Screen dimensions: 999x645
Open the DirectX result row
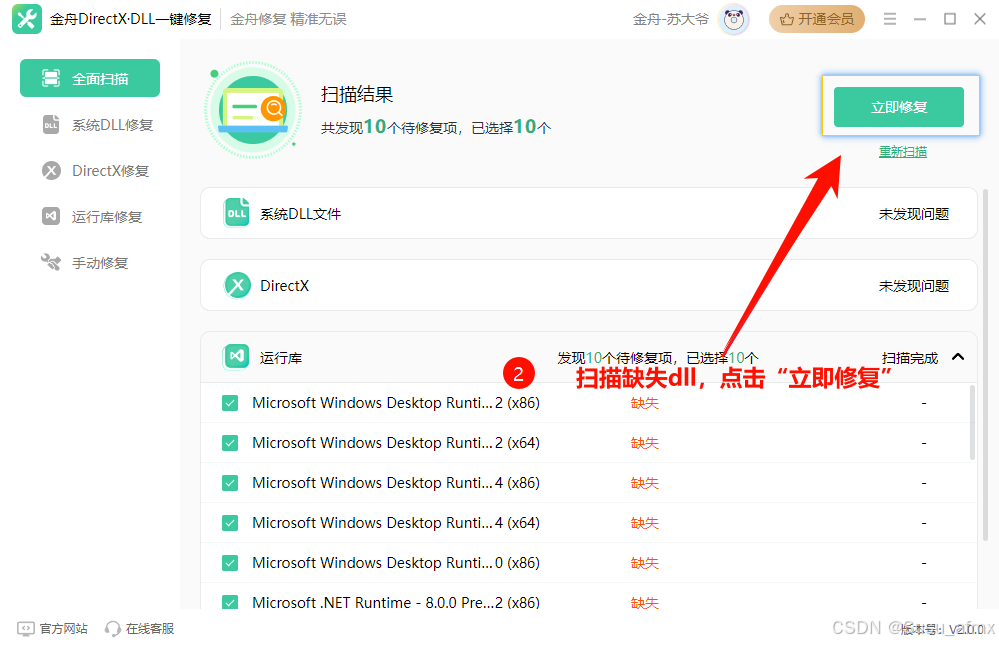[x=589, y=286]
